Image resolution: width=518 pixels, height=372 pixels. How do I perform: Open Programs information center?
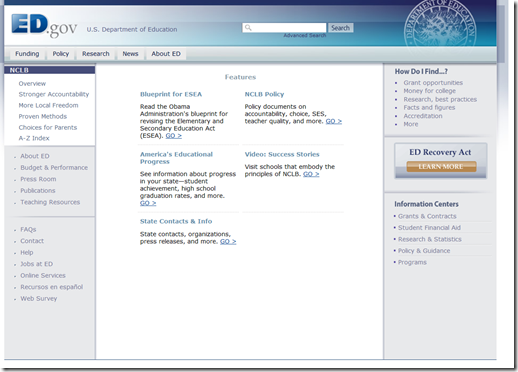(412, 262)
